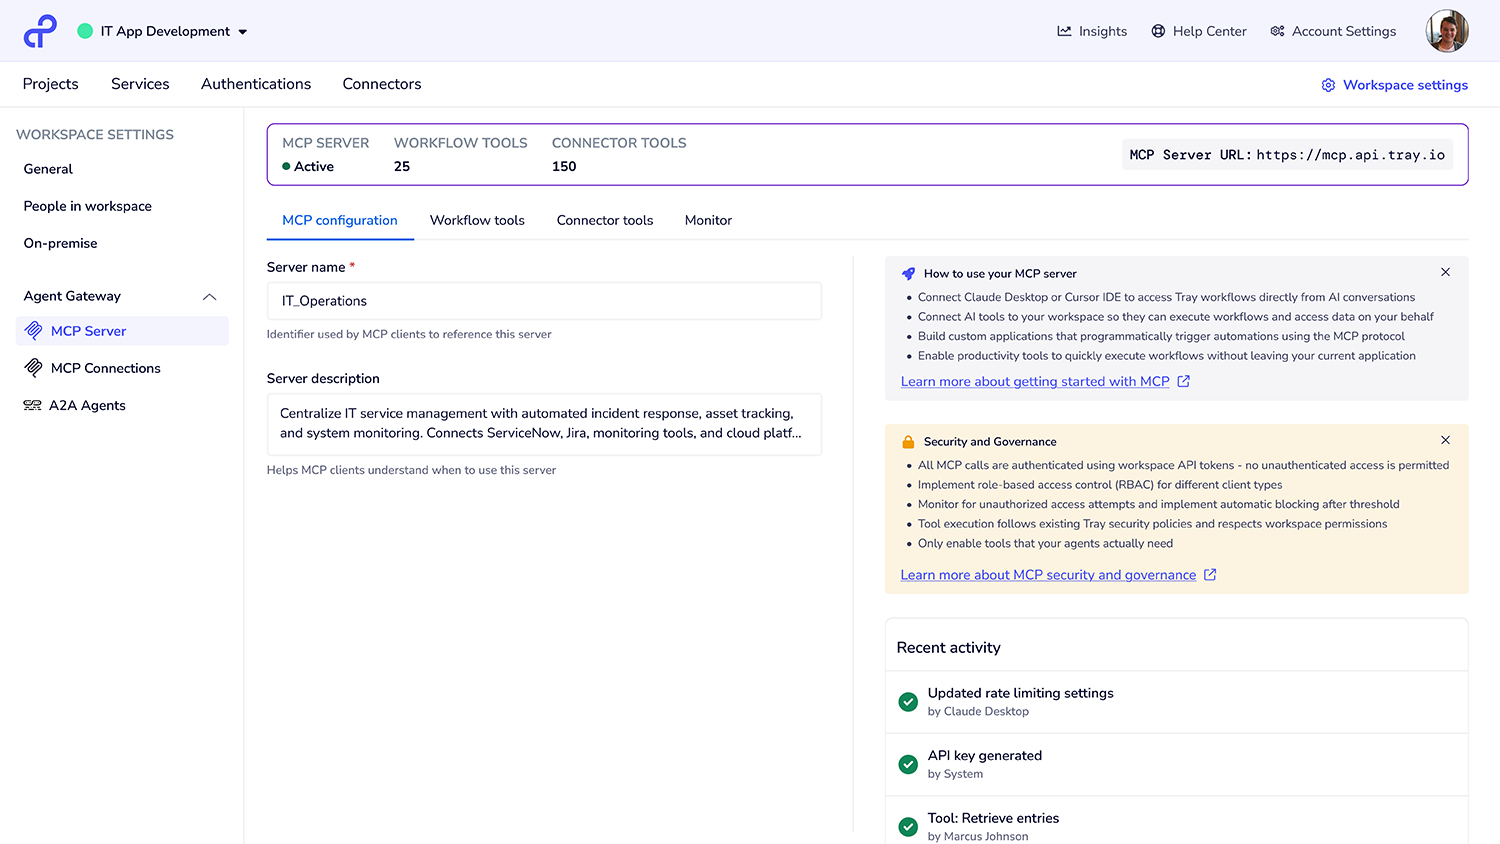Image resolution: width=1500 pixels, height=844 pixels.
Task: Select MCP Server sidebar item
Action: pyautogui.click(x=88, y=331)
